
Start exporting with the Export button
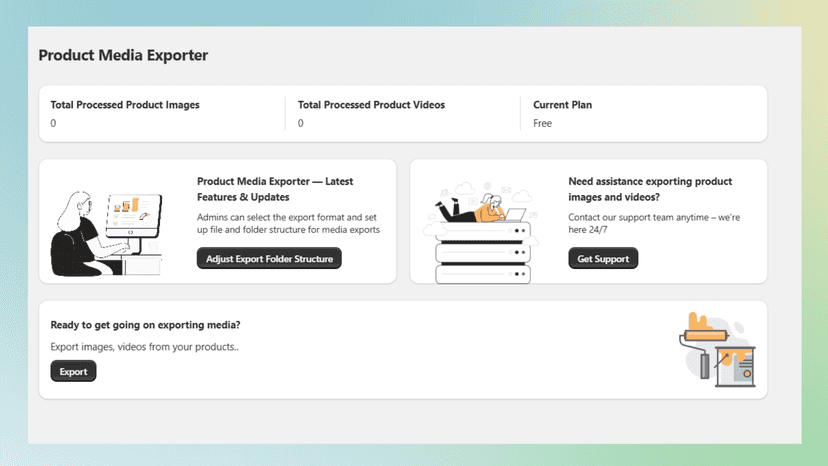[x=73, y=371]
